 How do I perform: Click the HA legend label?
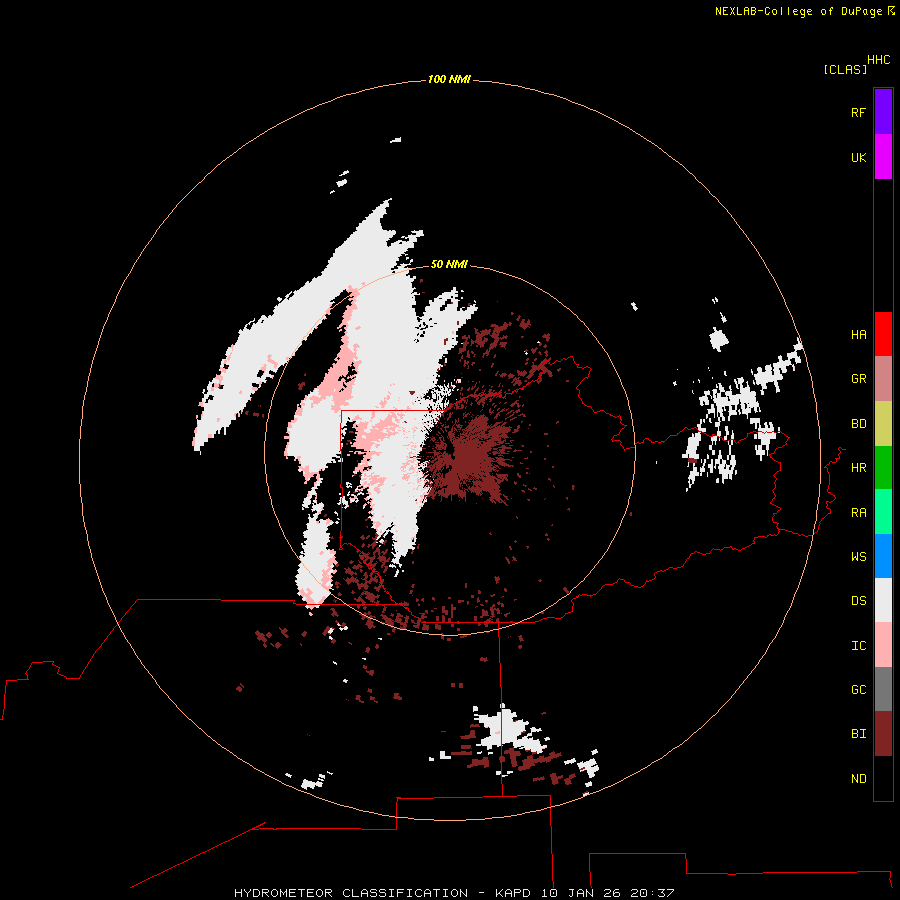(x=858, y=334)
